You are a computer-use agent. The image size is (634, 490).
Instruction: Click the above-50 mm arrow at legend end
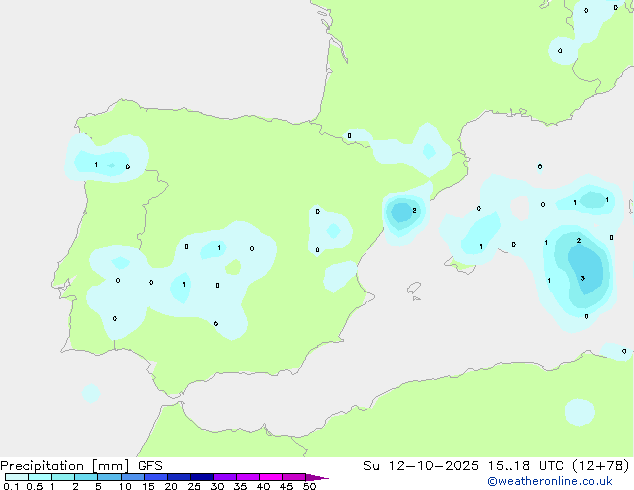pyautogui.click(x=317, y=477)
